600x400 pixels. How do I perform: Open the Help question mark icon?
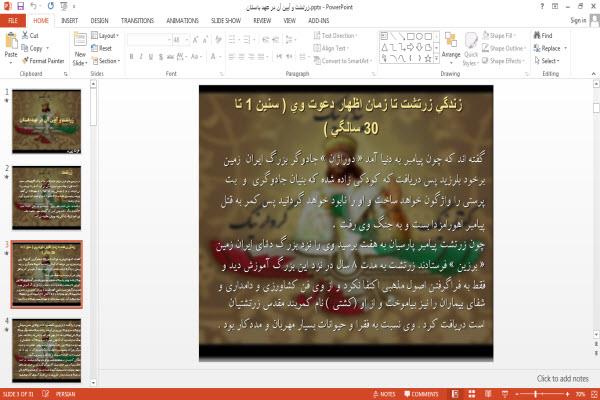(542, 7)
